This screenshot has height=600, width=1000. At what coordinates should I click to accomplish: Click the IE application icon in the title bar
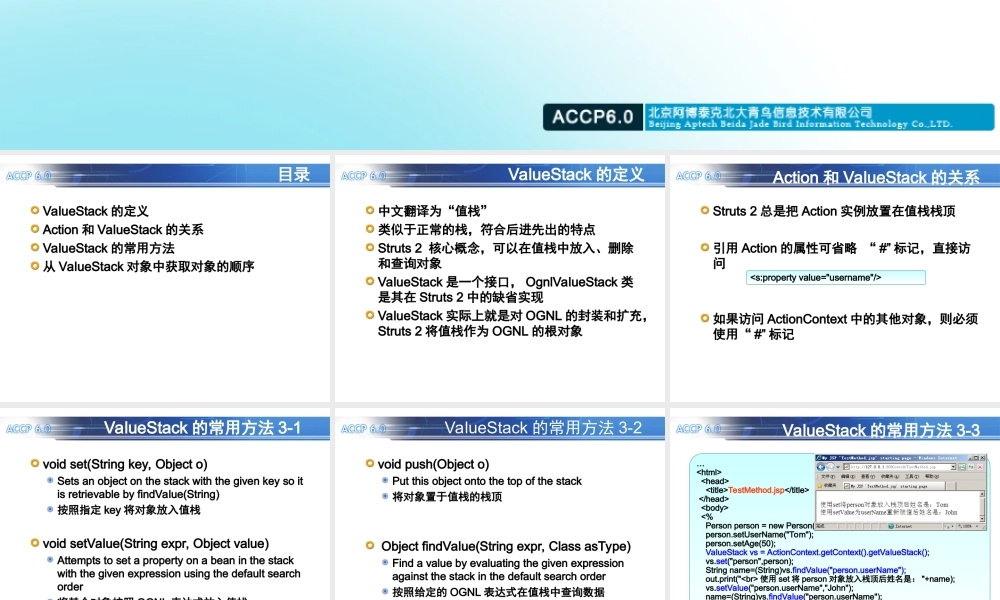(x=818, y=458)
